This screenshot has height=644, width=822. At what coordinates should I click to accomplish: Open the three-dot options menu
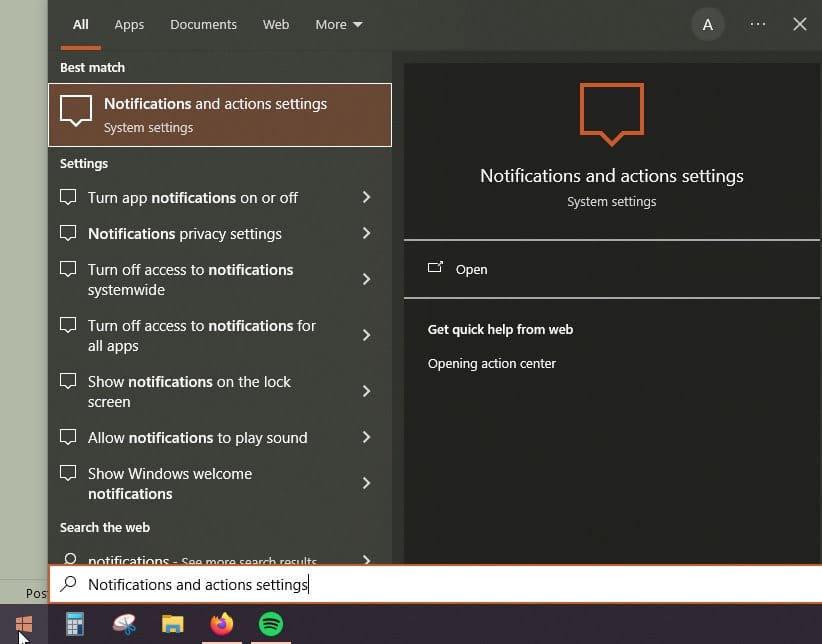pyautogui.click(x=758, y=24)
